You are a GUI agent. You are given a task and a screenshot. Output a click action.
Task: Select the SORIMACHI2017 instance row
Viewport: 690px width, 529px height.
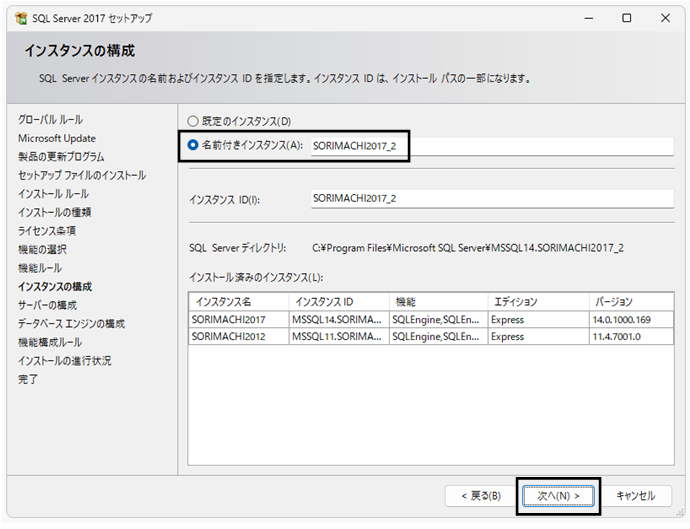431,320
